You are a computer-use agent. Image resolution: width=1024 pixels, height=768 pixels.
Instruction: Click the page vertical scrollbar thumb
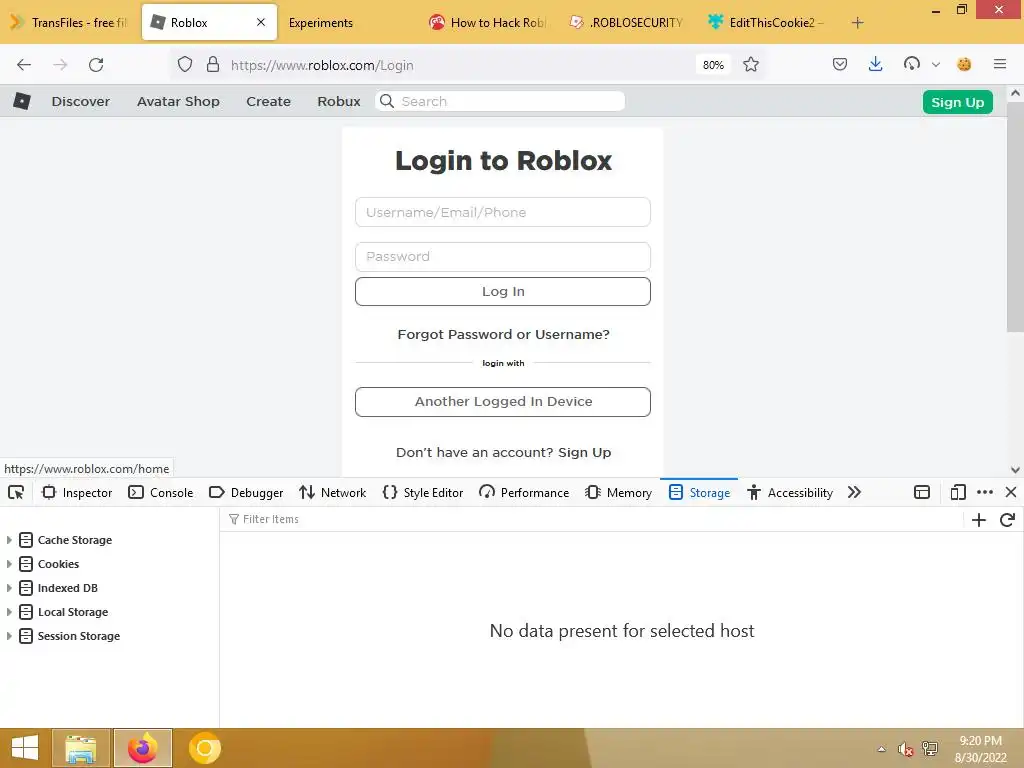[1015, 217]
